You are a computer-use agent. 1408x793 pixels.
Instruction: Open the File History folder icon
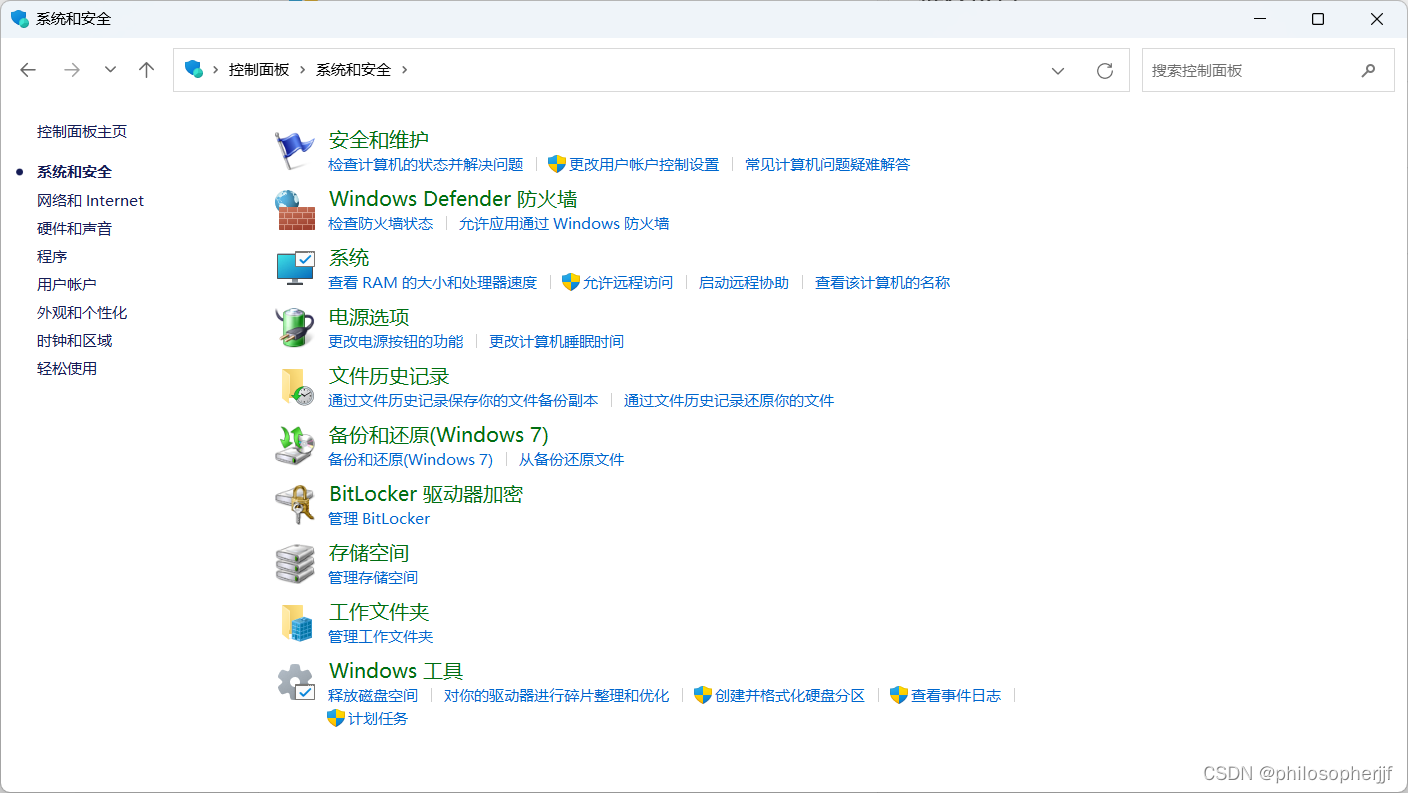295,386
